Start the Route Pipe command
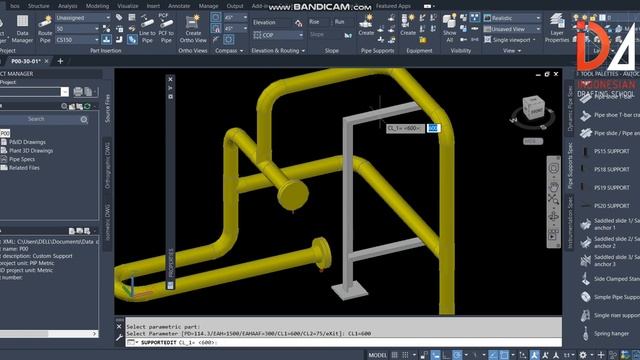640x360 pixels. 45,29
